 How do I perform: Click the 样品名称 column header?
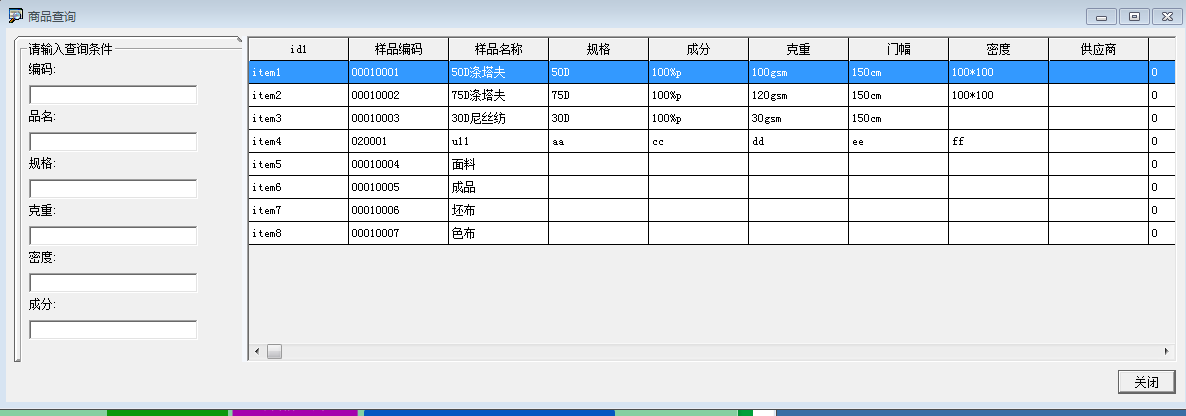point(498,49)
